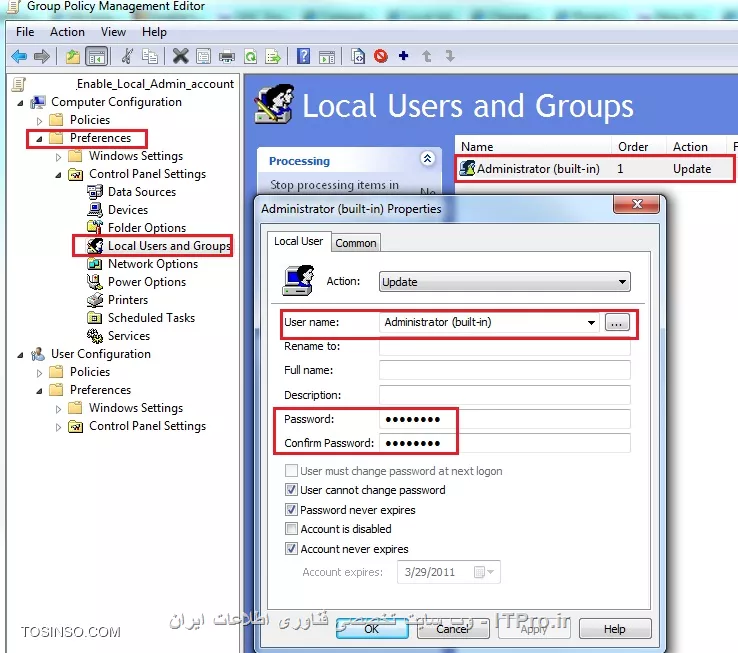738x653 pixels.
Task: Select Data Sources in the tree
Action: pos(142,192)
